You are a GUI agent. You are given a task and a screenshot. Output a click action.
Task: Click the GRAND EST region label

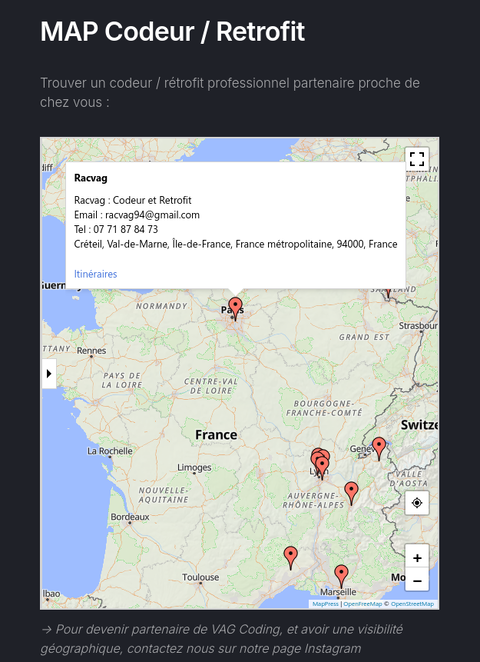364,337
